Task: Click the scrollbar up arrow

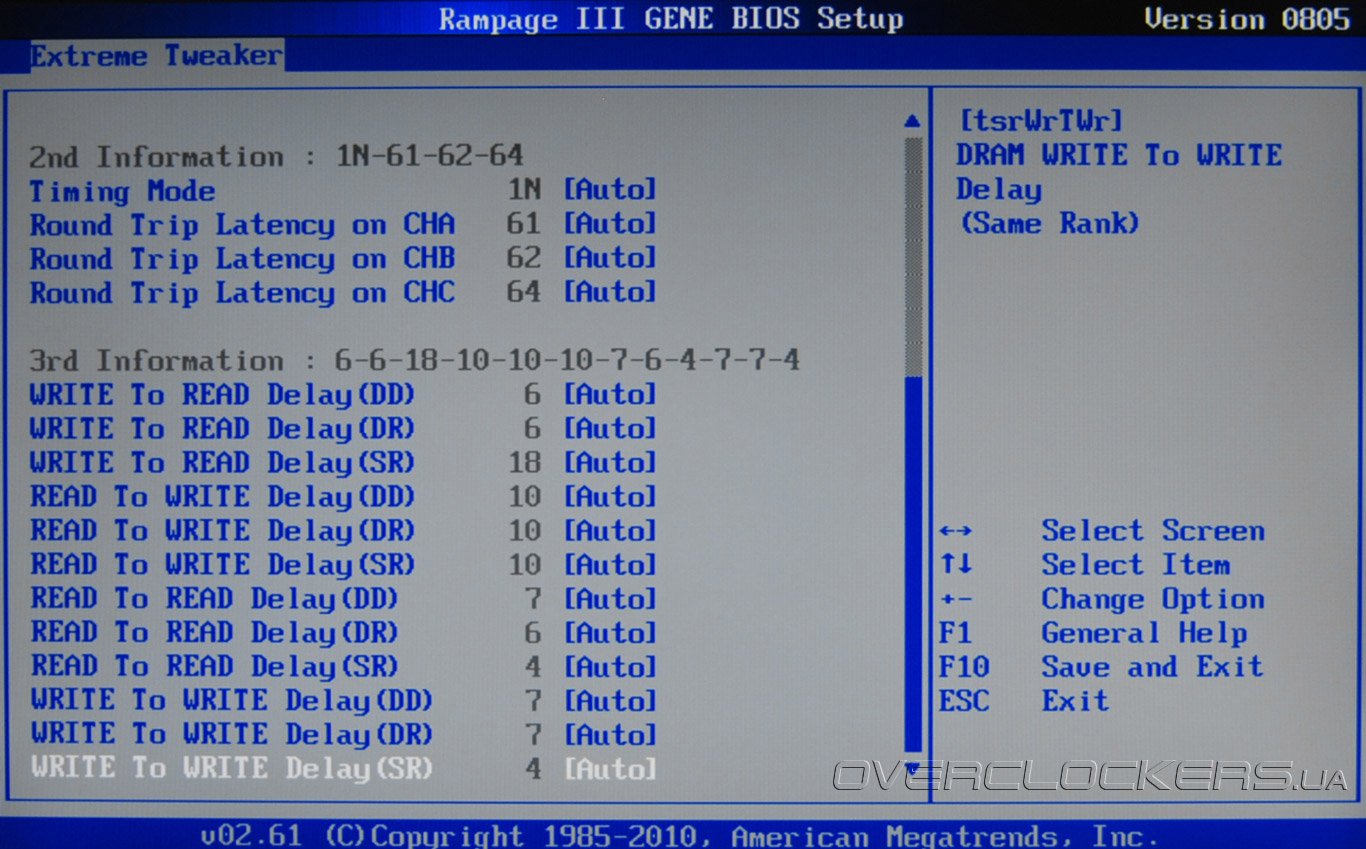Action: tap(912, 121)
